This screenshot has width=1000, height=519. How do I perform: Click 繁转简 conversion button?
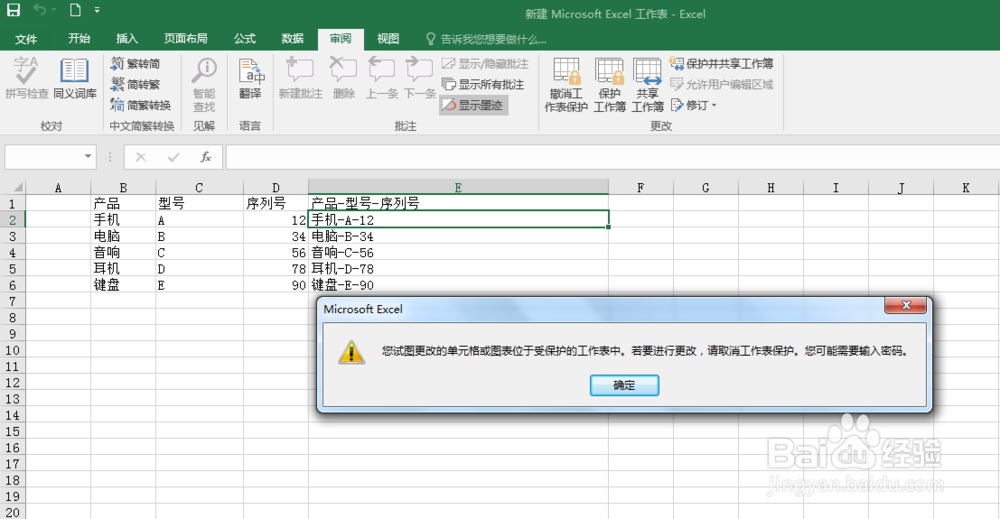135,64
